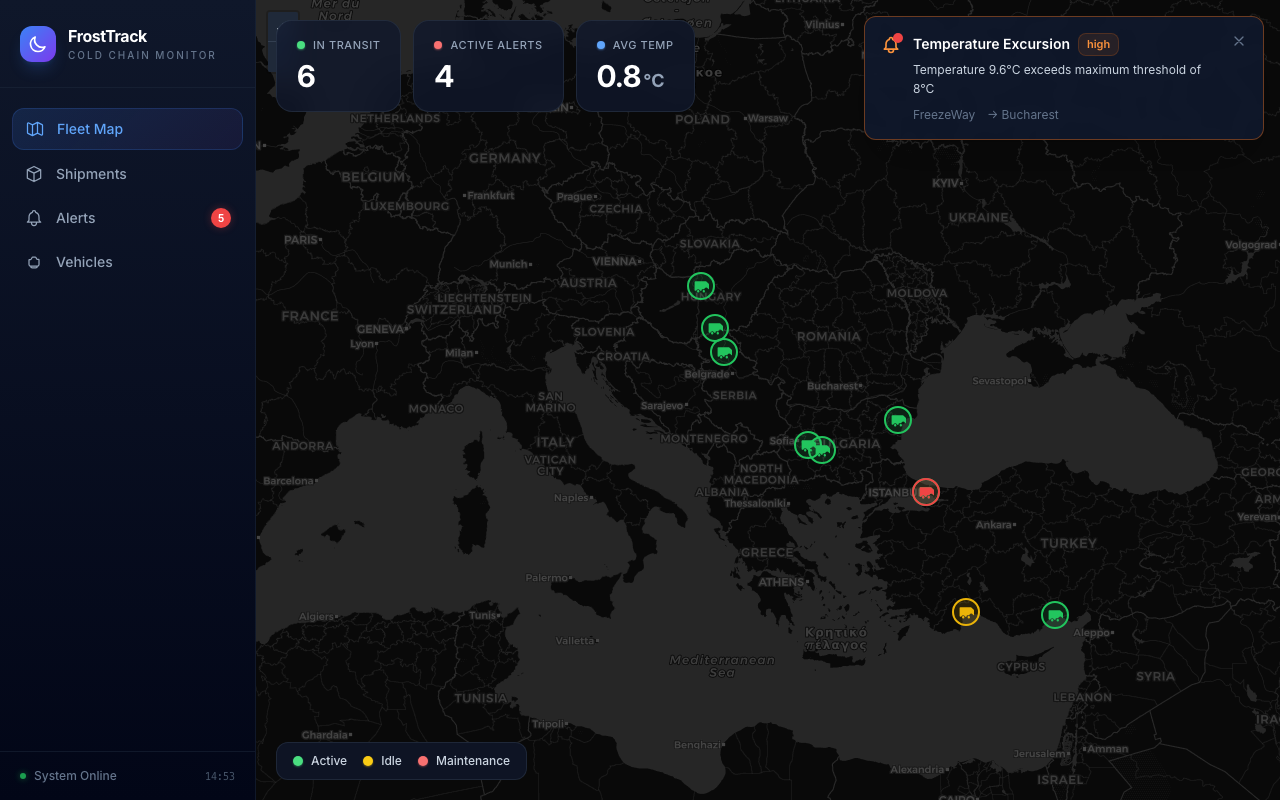Image resolution: width=1280 pixels, height=800 pixels.
Task: Open the Alerts page
Action: pos(127,218)
